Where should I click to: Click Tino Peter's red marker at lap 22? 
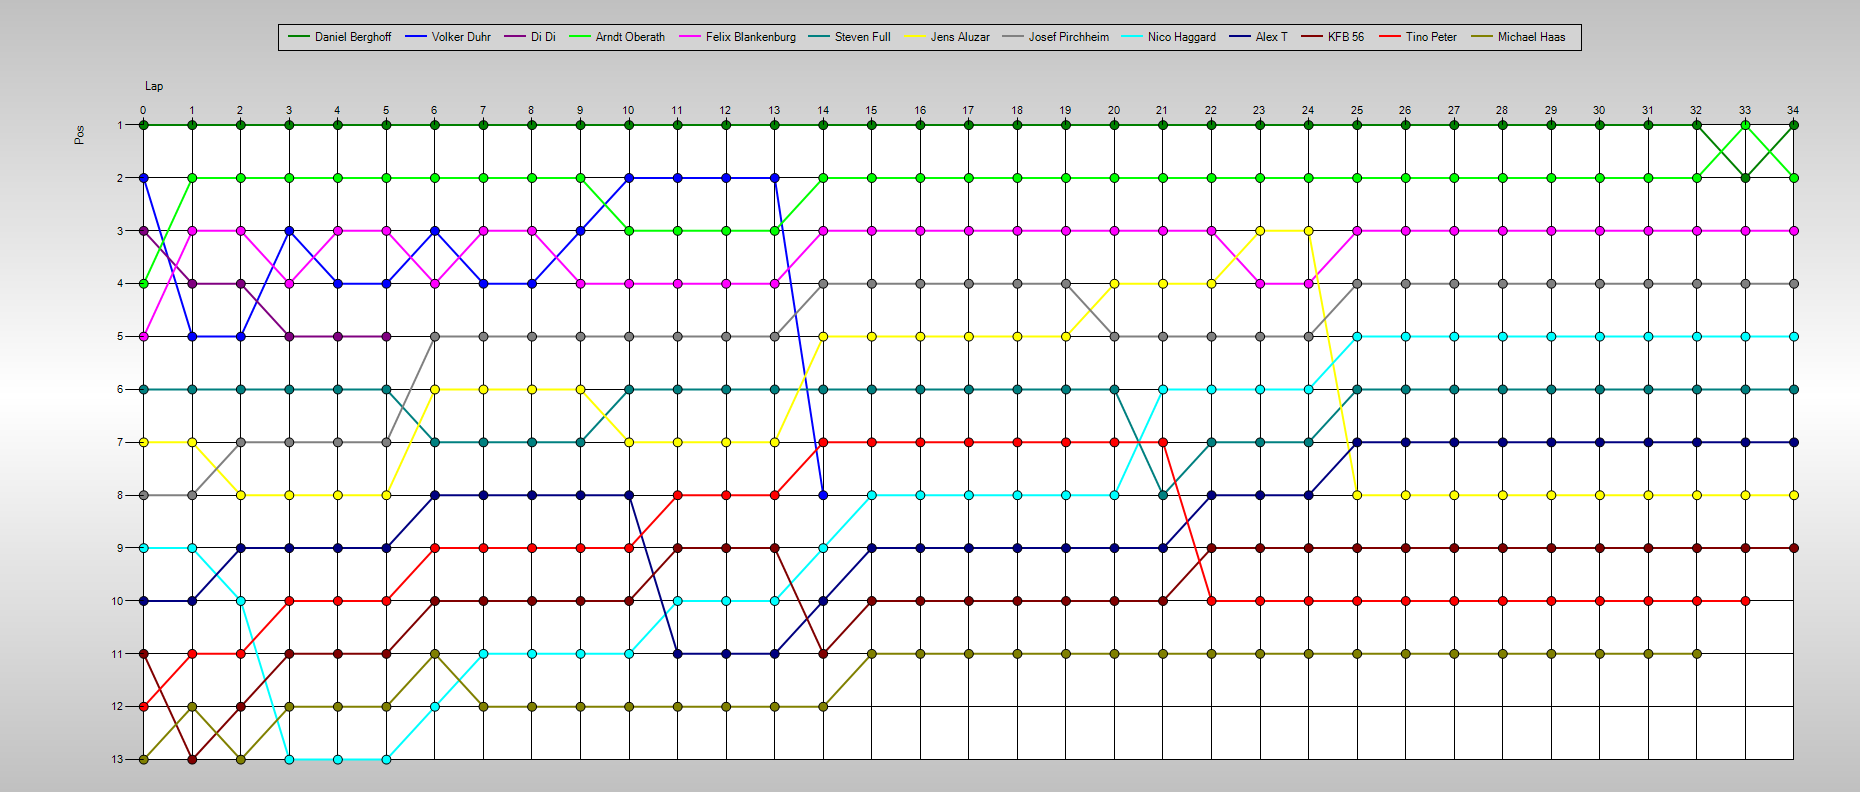point(1211,601)
